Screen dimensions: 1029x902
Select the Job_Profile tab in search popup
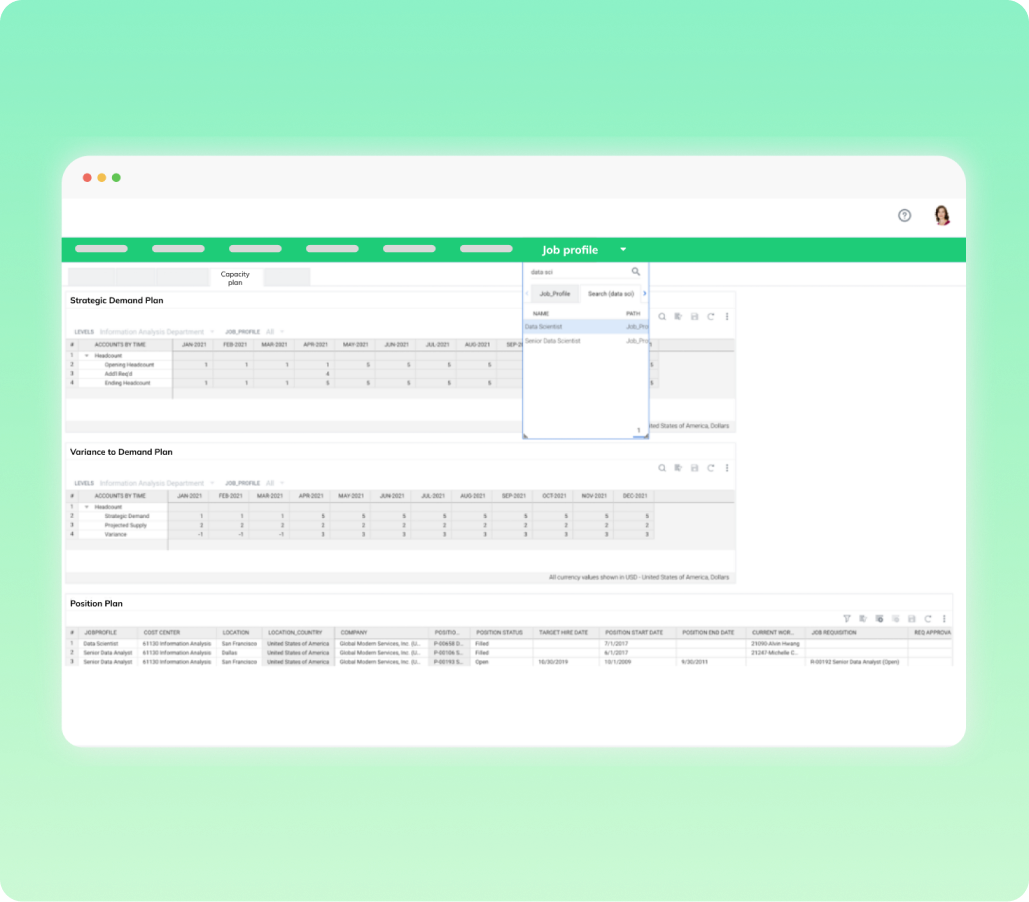point(554,294)
